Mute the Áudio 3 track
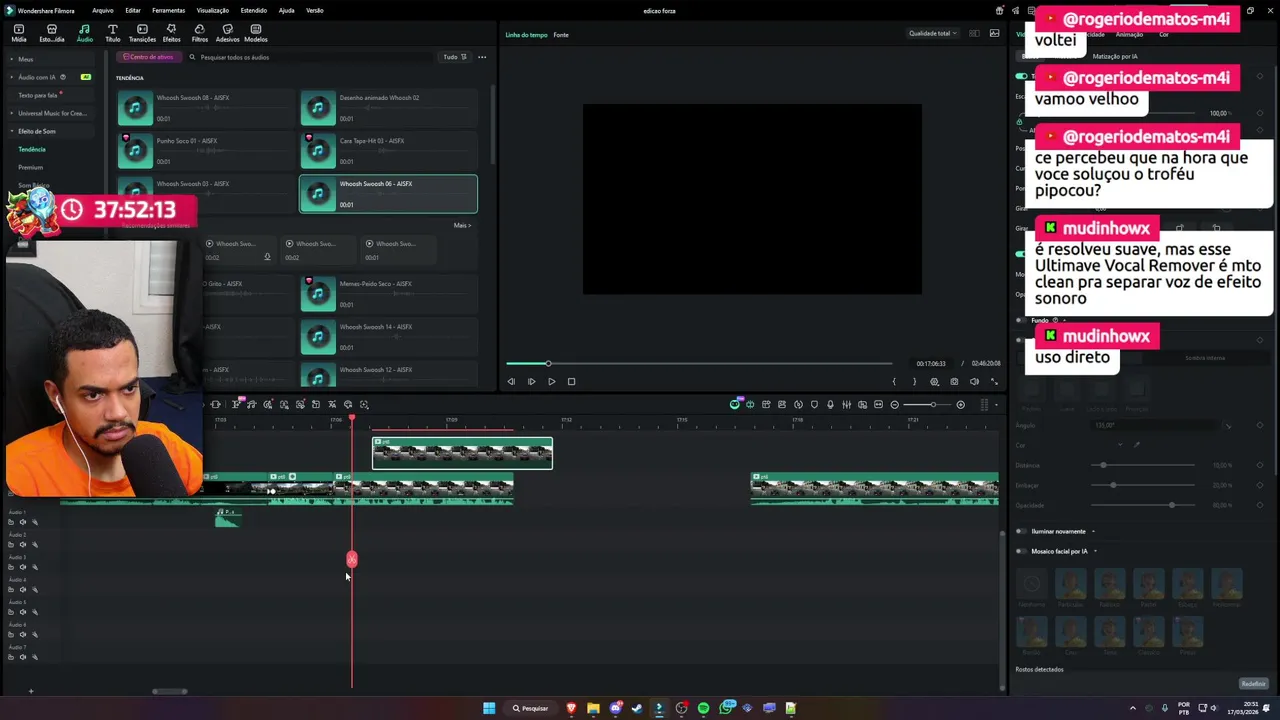Screen dimensions: 1280x720 point(23,567)
